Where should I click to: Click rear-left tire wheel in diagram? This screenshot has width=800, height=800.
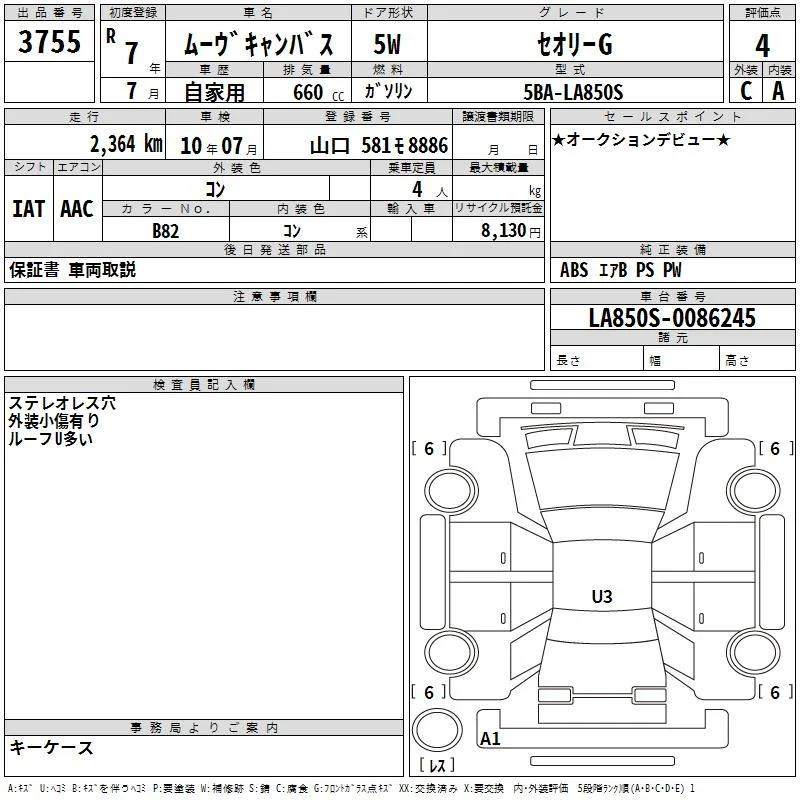(x=451, y=653)
